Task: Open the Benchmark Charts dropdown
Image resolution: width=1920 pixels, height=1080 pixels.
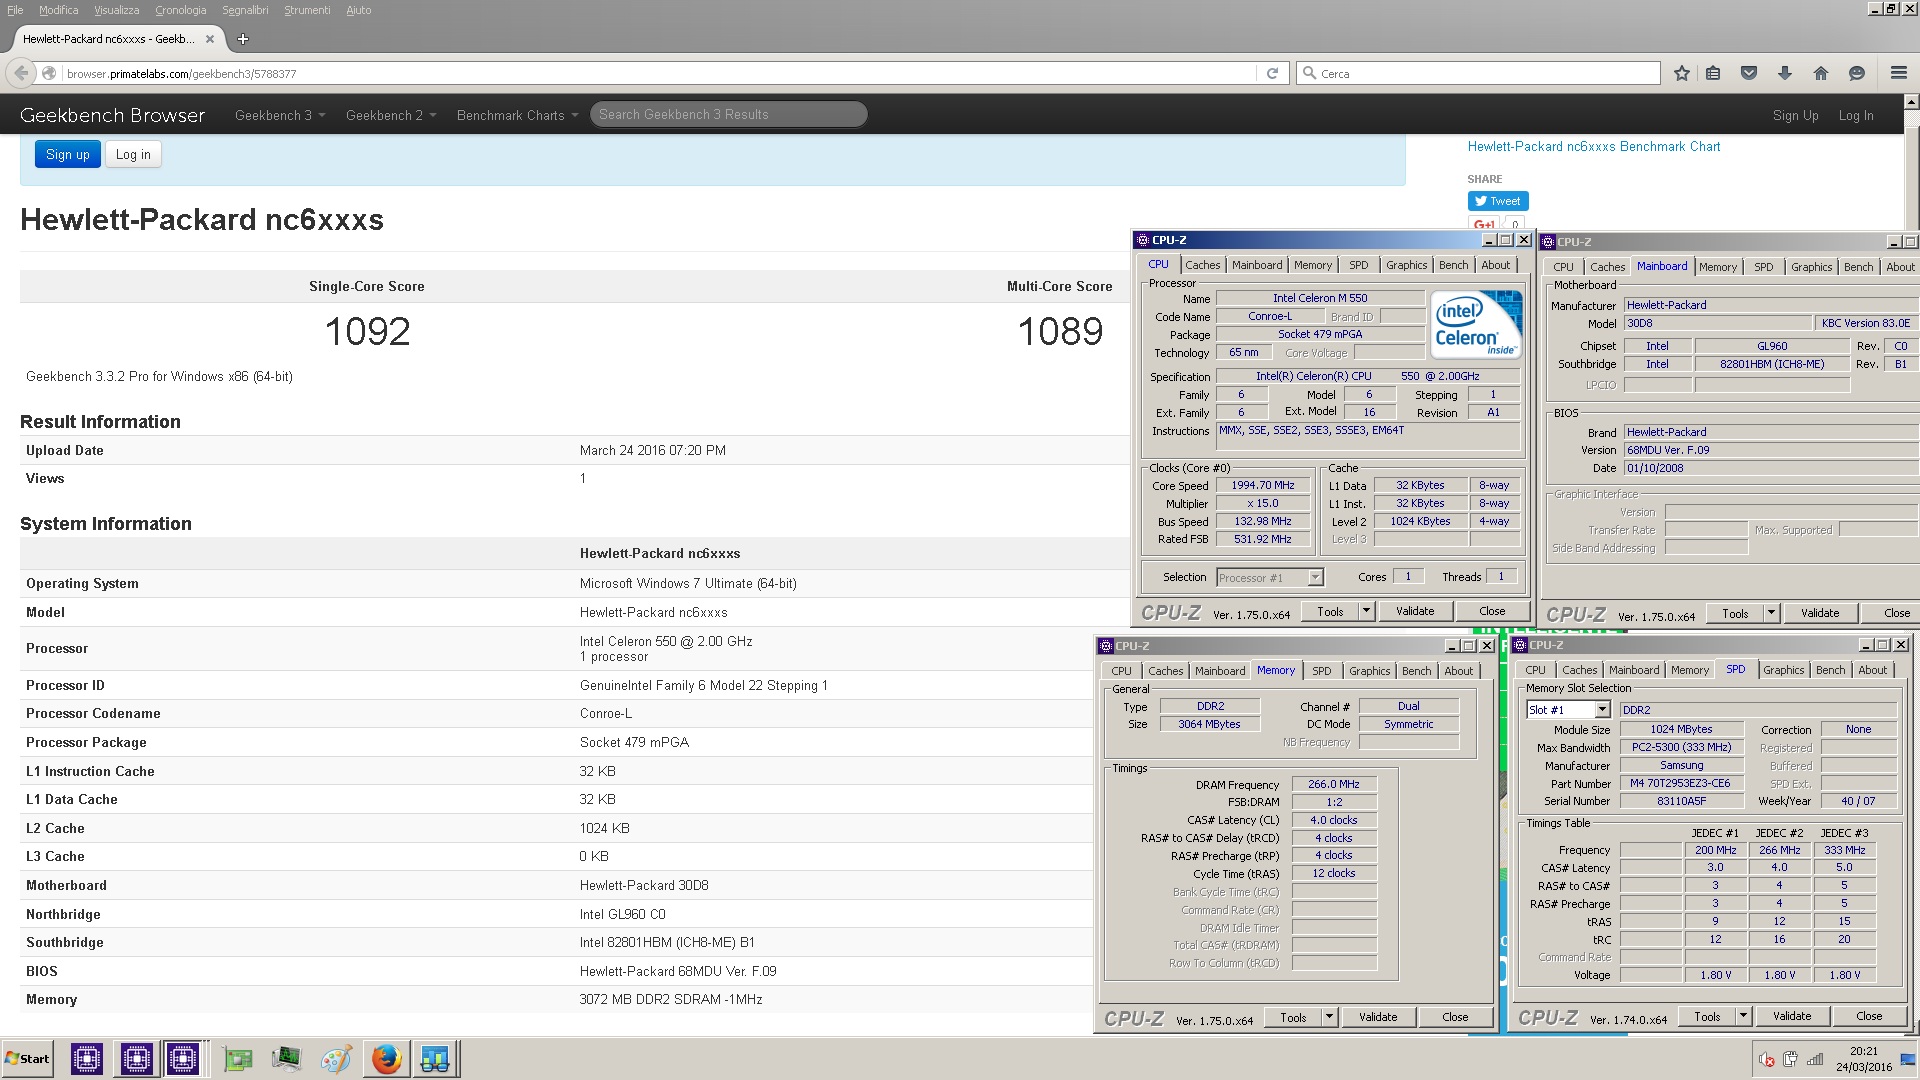Action: click(517, 115)
